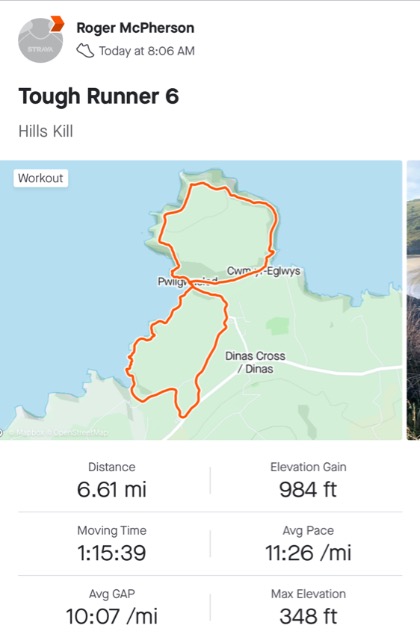This screenshot has width=420, height=640.
Task: Click the Cwm-yr-Eglwys map label
Action: click(263, 271)
